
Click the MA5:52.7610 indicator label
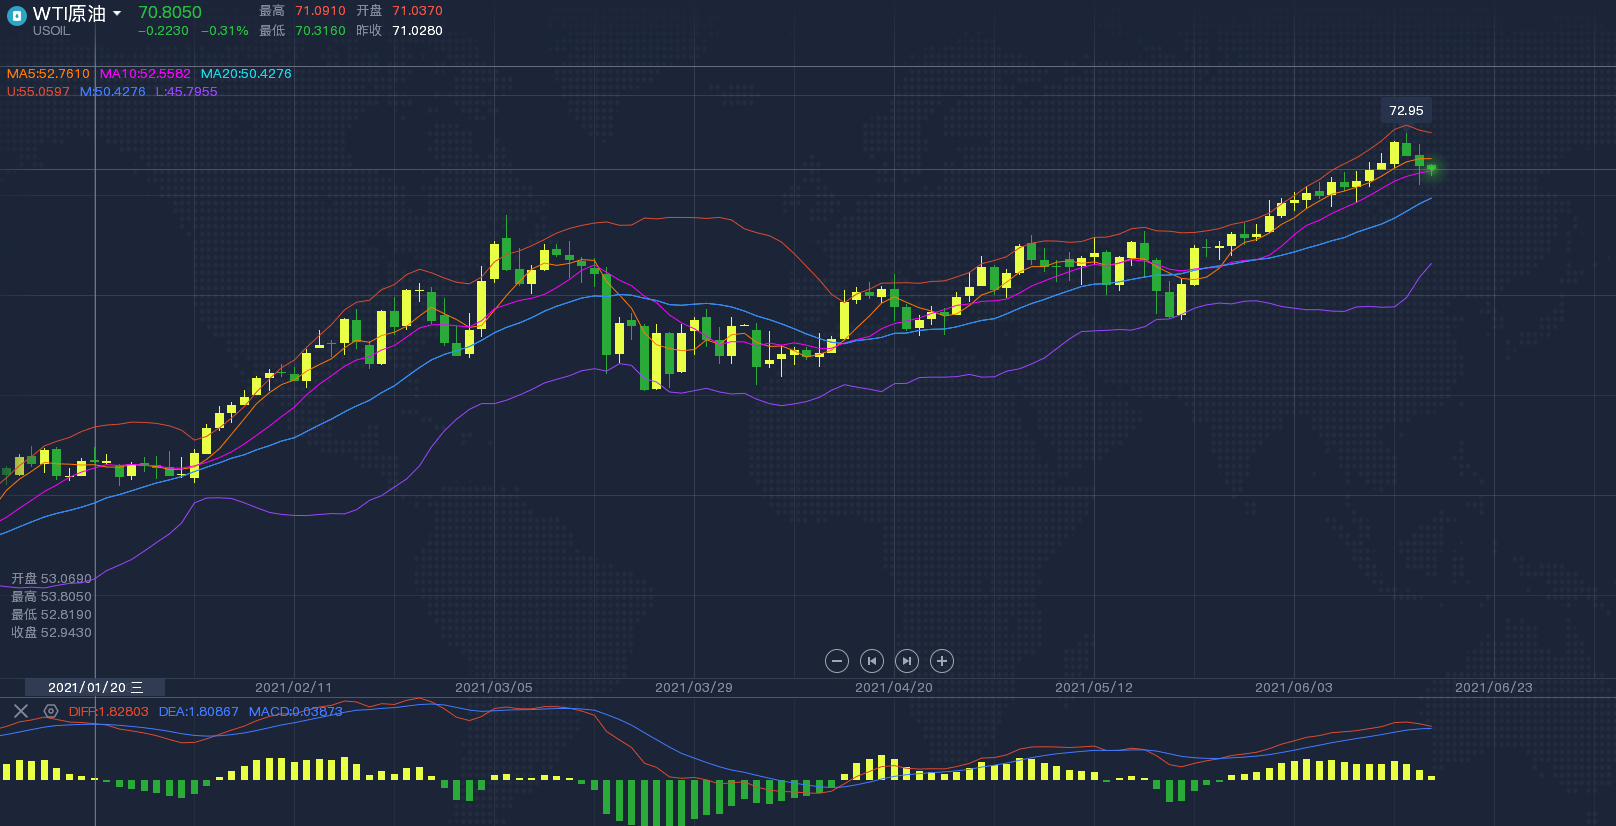point(48,74)
